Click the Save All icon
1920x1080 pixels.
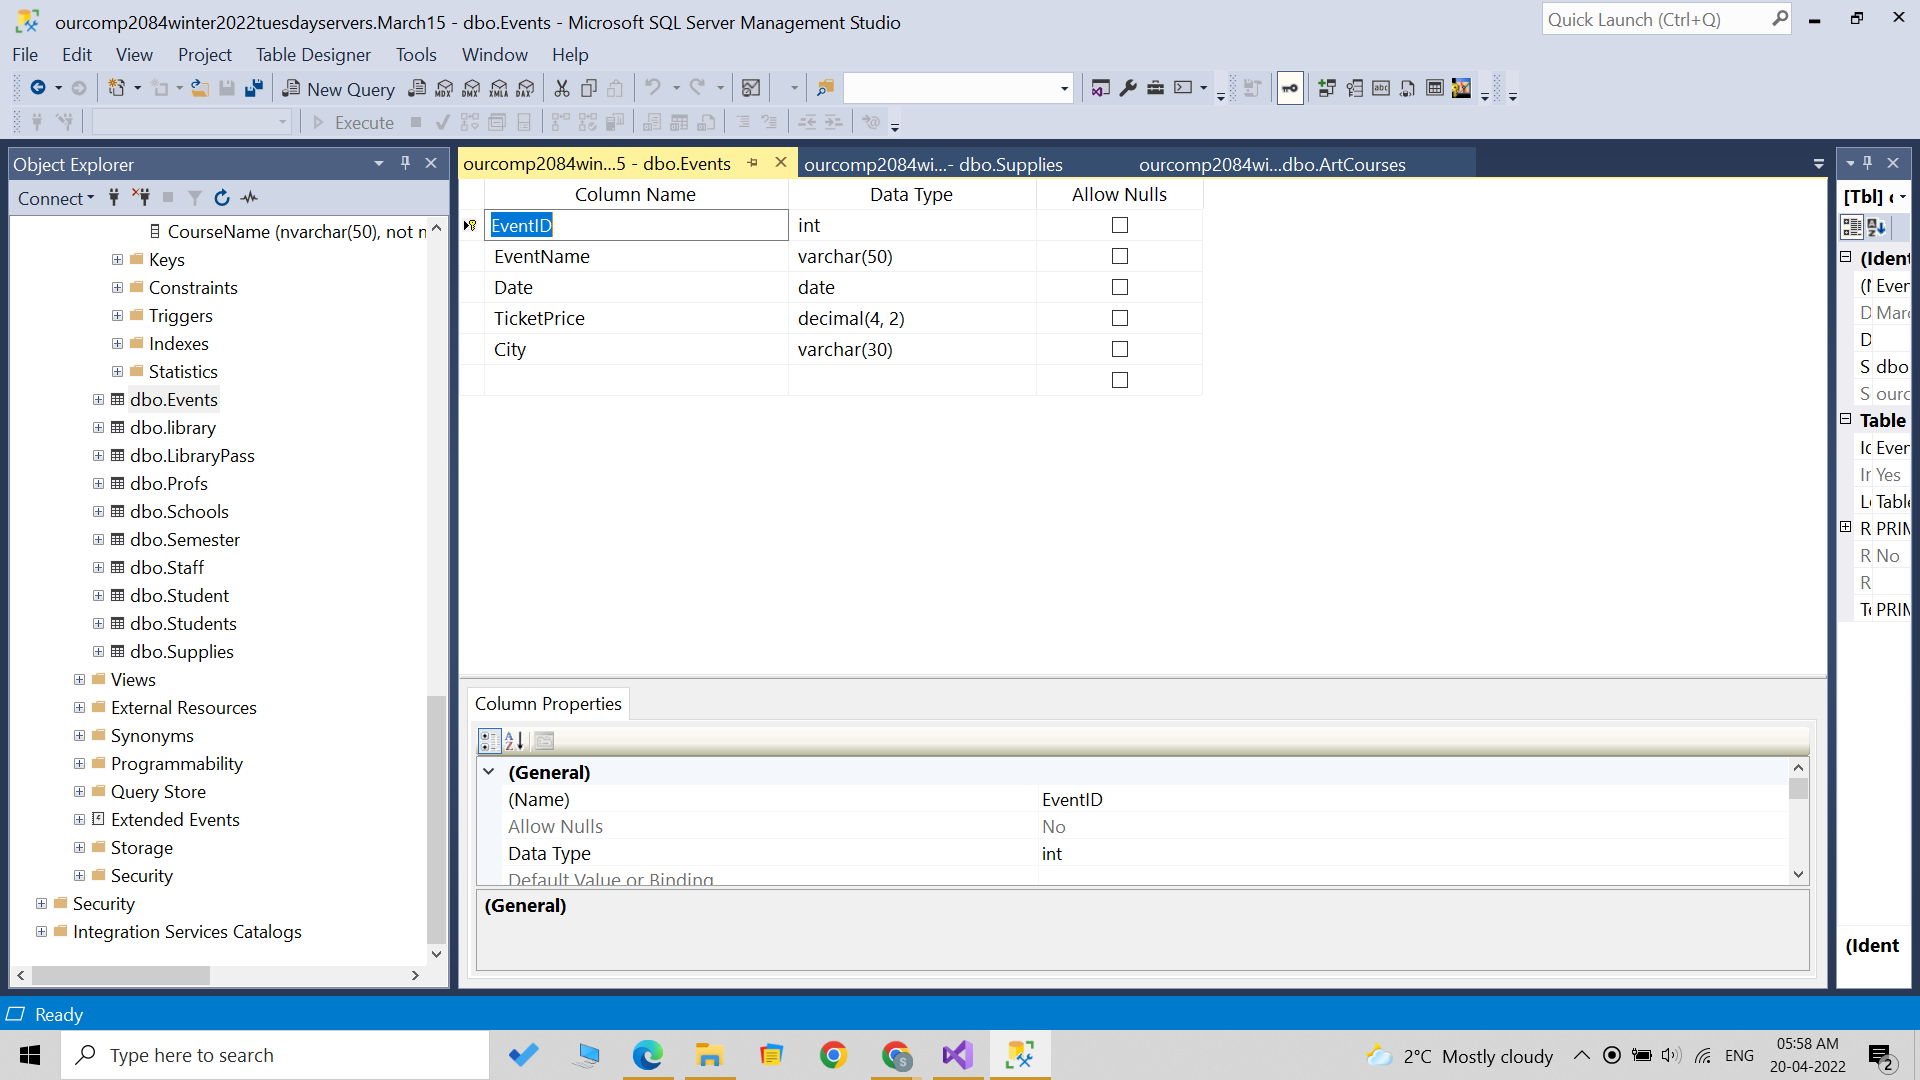(x=254, y=89)
